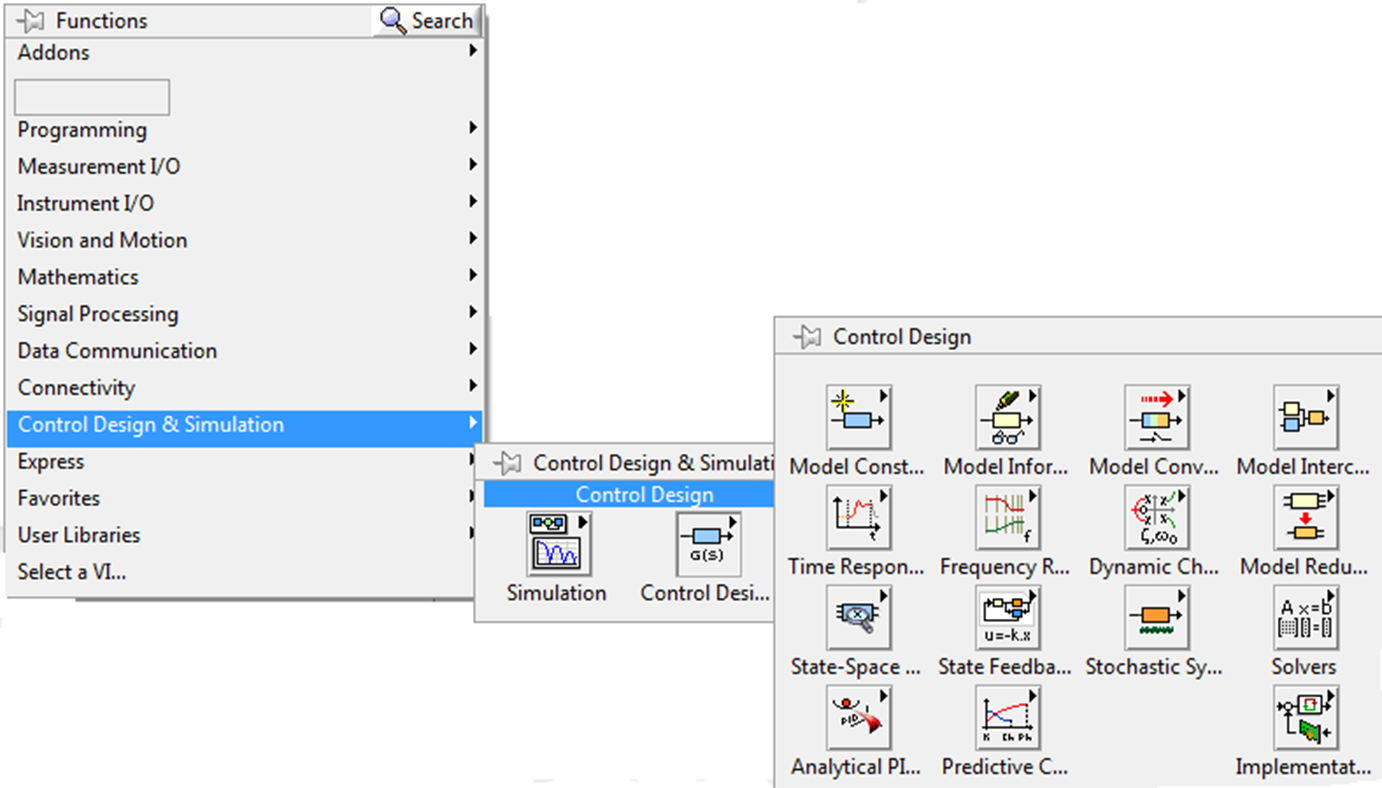The height and width of the screenshot is (788, 1382).
Task: Expand the Mathematics submenu arrow
Action: tap(473, 276)
